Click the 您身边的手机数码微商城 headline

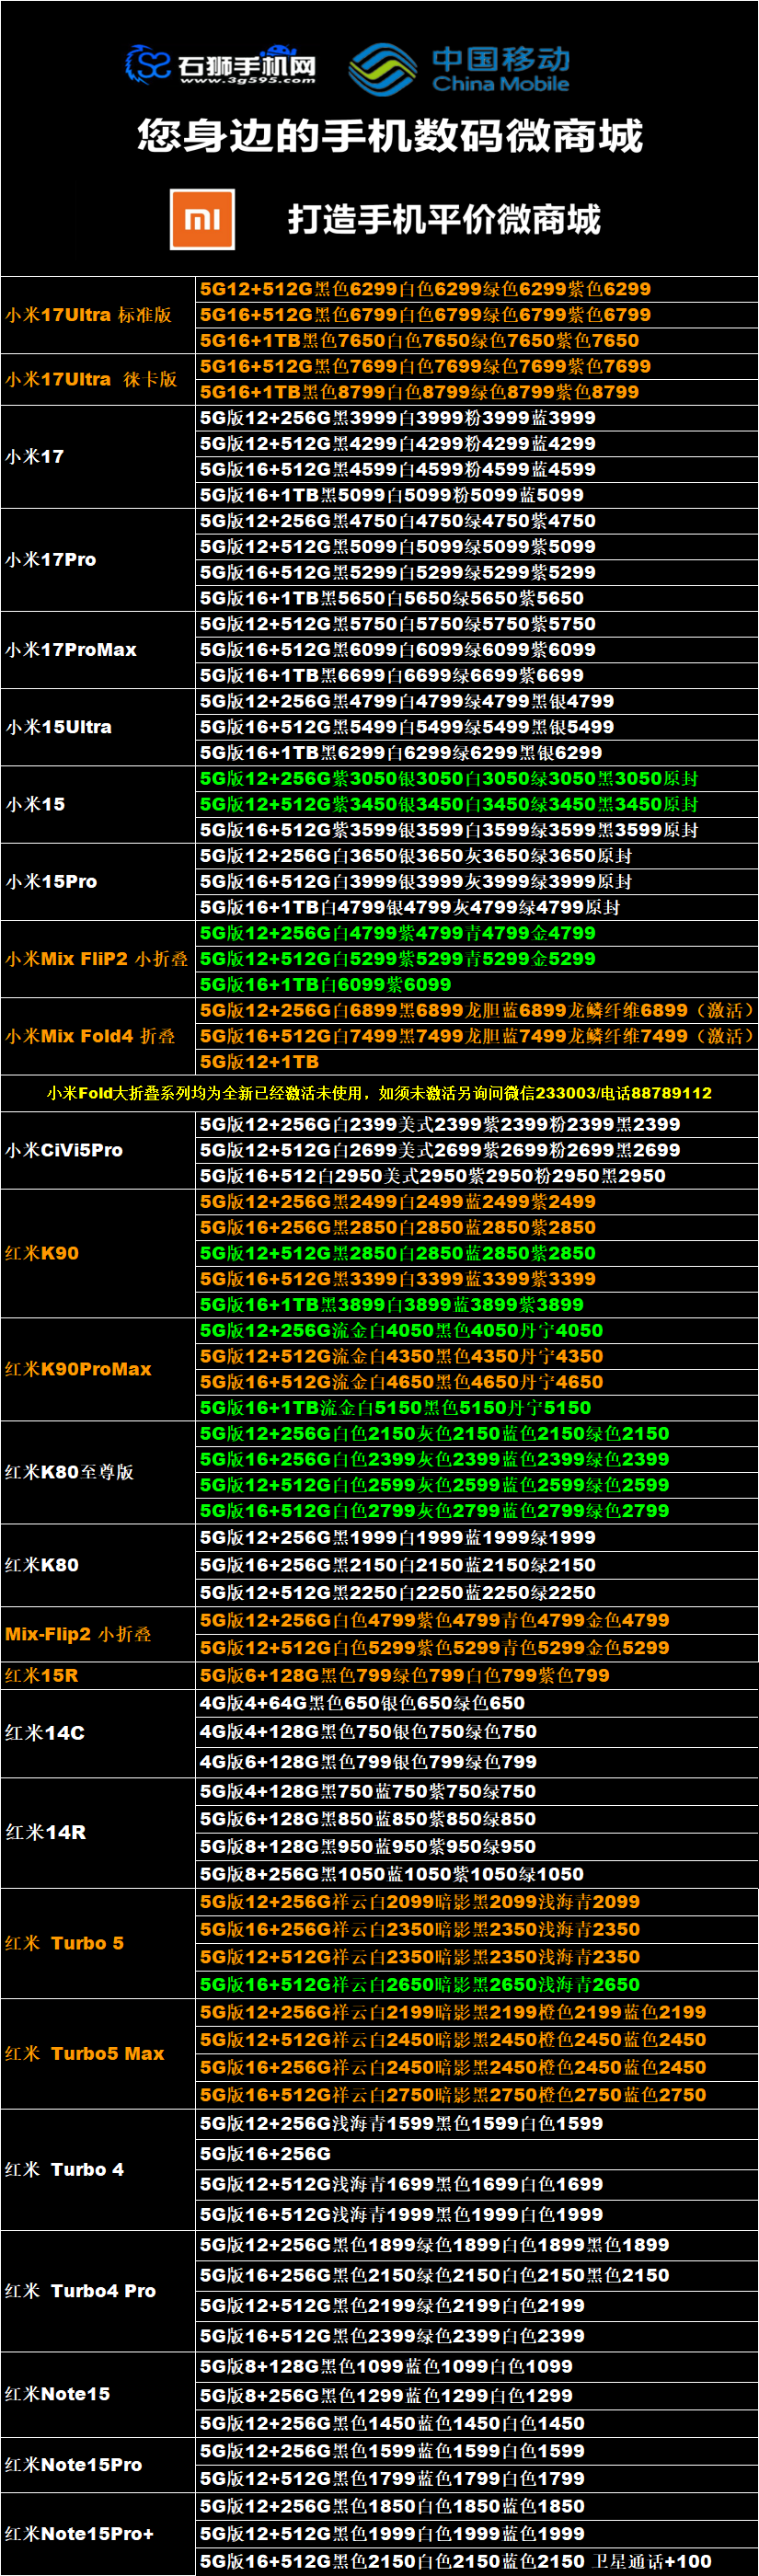[x=389, y=136]
